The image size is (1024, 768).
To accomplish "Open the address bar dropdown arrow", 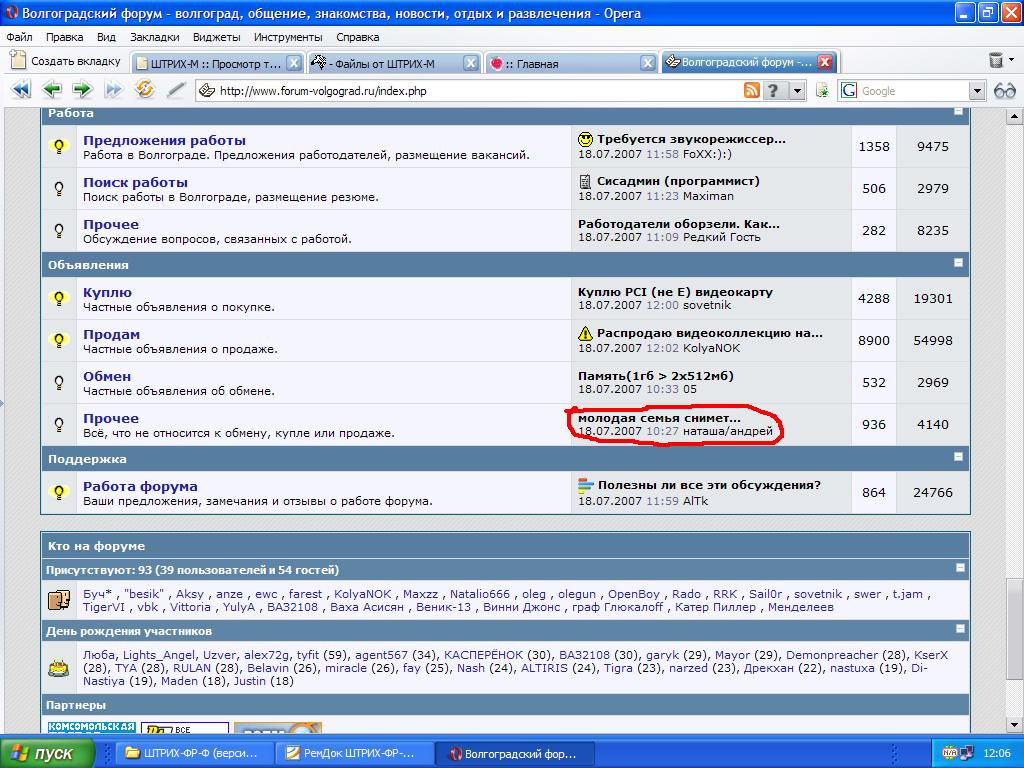I will [797, 91].
